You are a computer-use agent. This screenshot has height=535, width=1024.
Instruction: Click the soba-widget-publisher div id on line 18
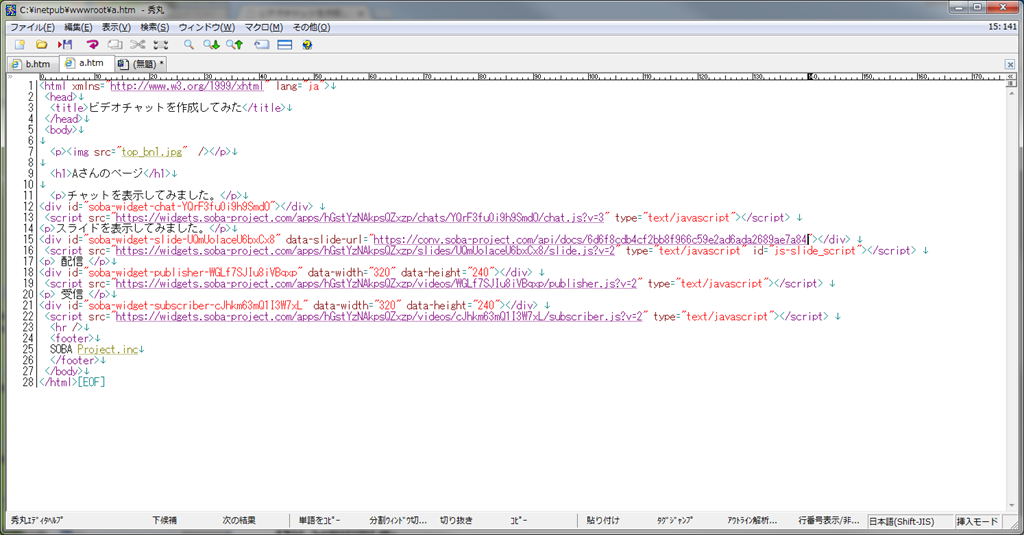point(195,272)
